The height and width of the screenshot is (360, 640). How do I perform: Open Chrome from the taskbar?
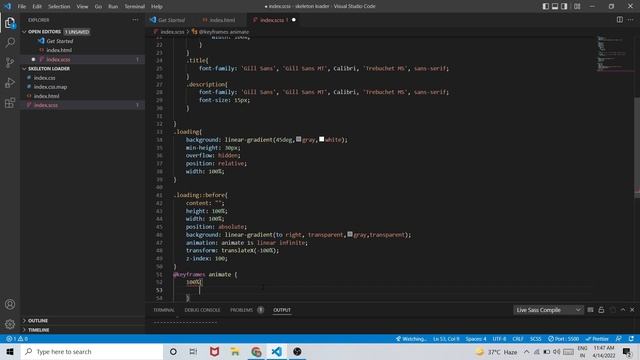point(256,351)
